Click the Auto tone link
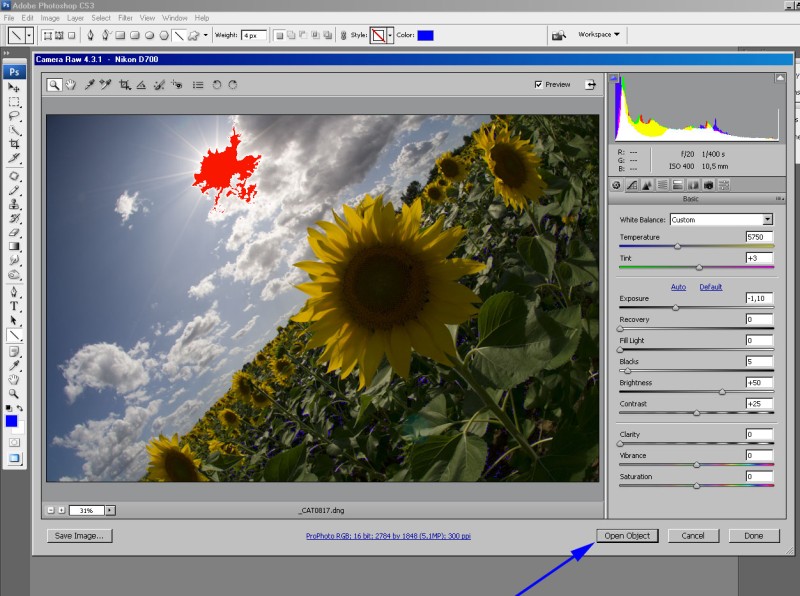 [x=678, y=287]
